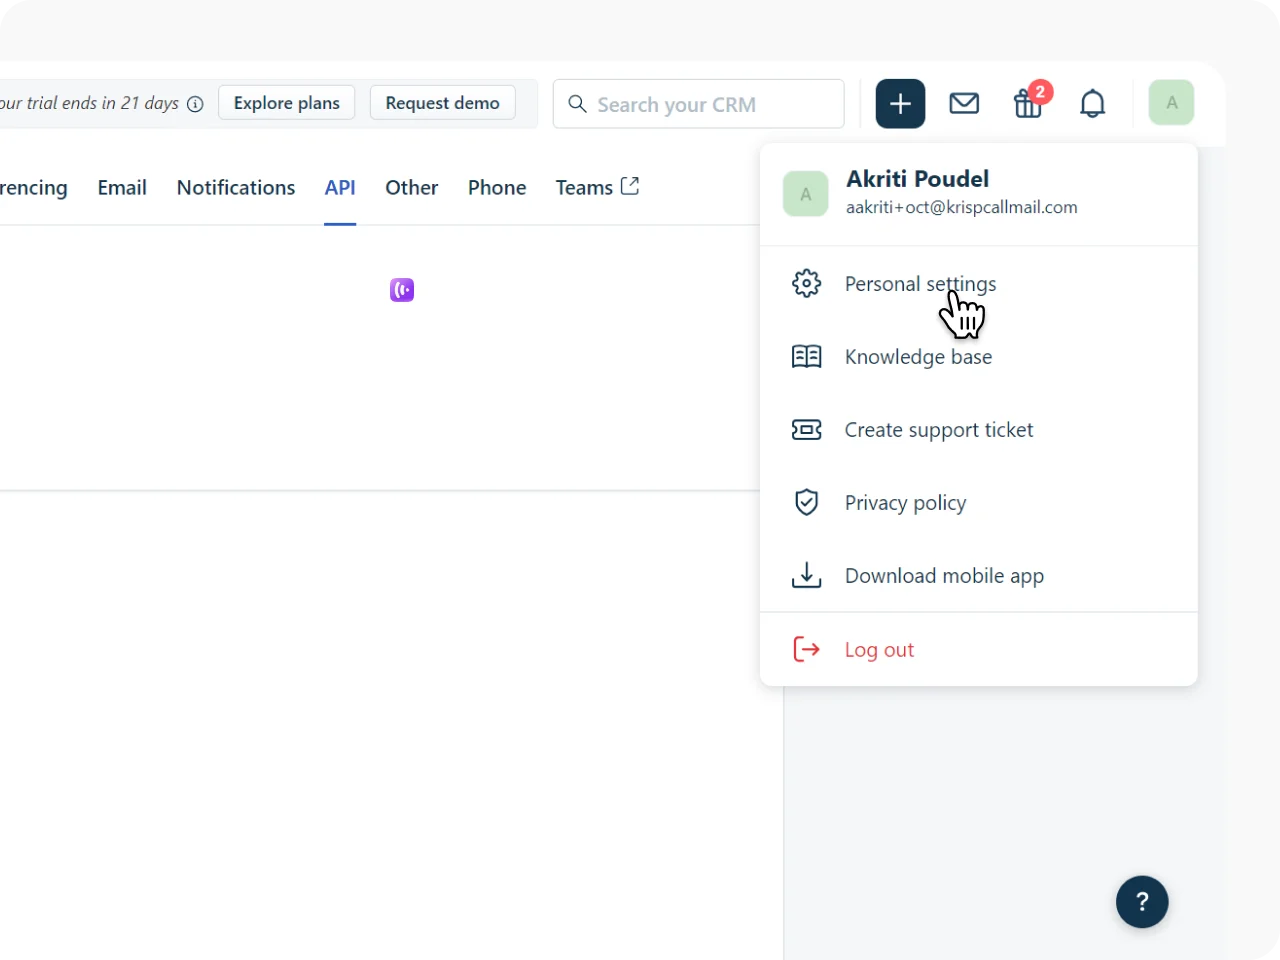Click the purple KrispCall app icon
The height and width of the screenshot is (960, 1280).
click(402, 290)
